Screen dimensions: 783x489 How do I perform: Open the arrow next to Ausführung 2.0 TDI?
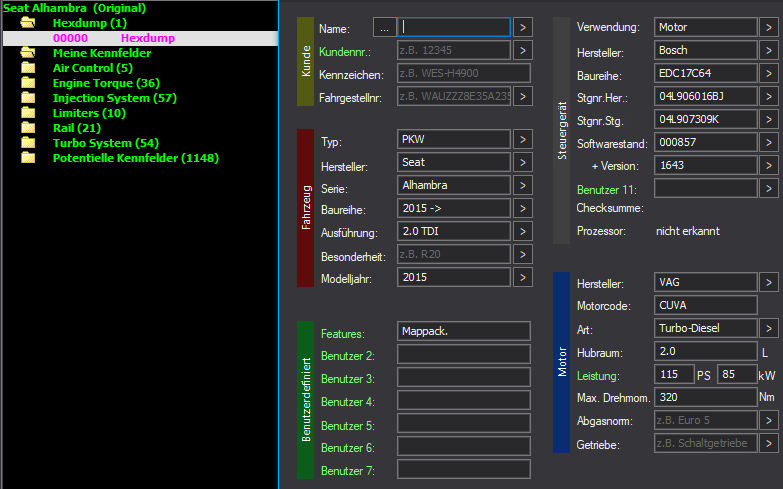pyautogui.click(x=523, y=231)
